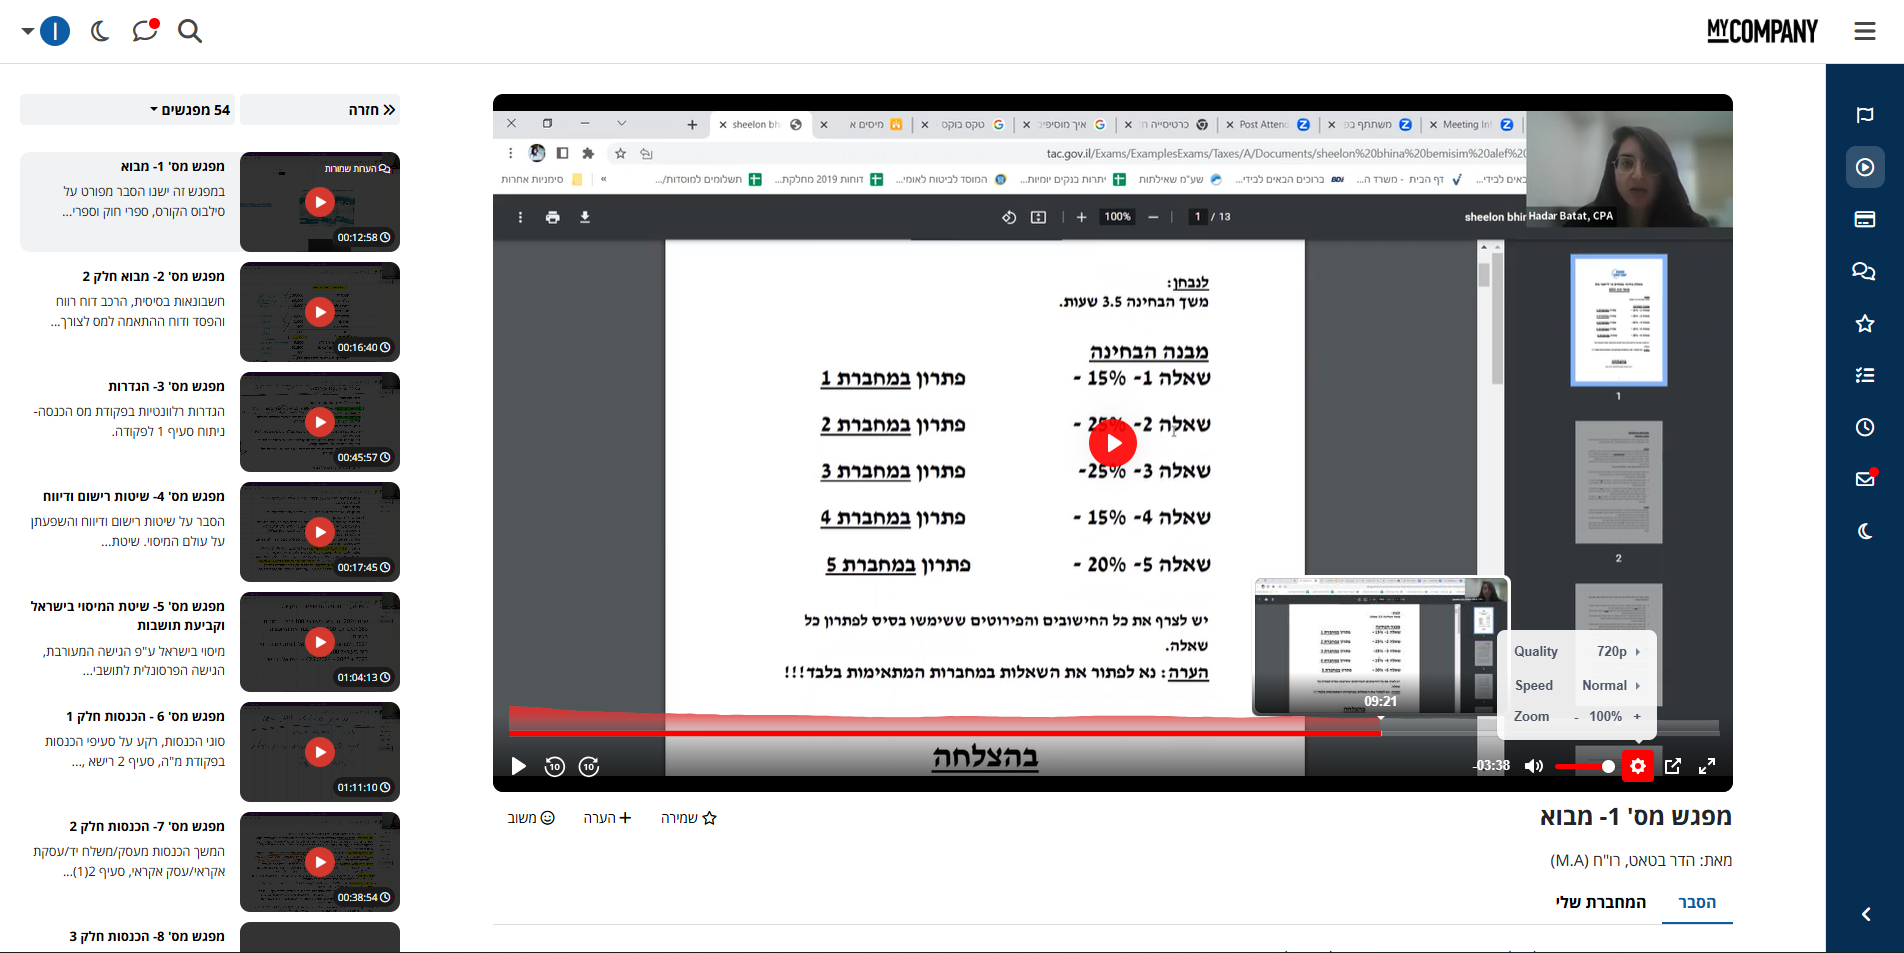Image resolution: width=1904 pixels, height=953 pixels.
Task: Open video in pop-out window
Action: pos(1673,766)
